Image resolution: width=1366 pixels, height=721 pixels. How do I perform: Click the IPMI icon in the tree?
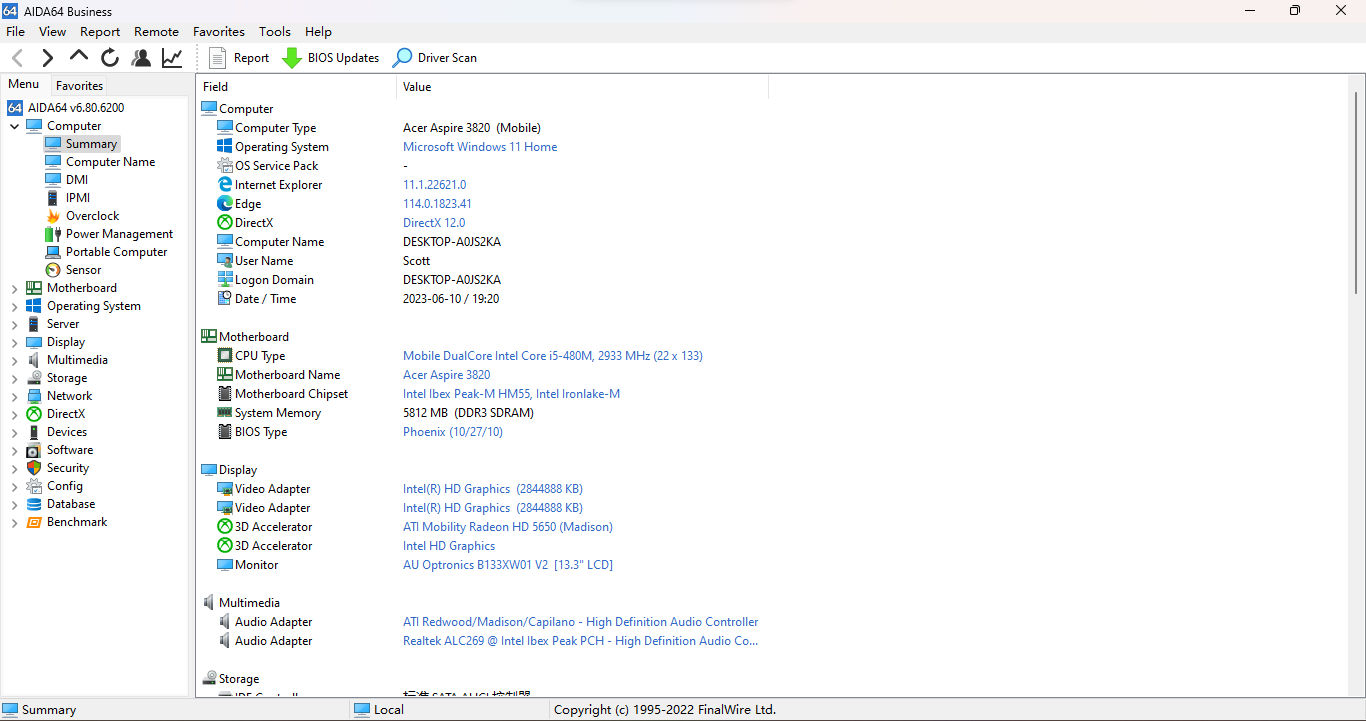point(53,198)
